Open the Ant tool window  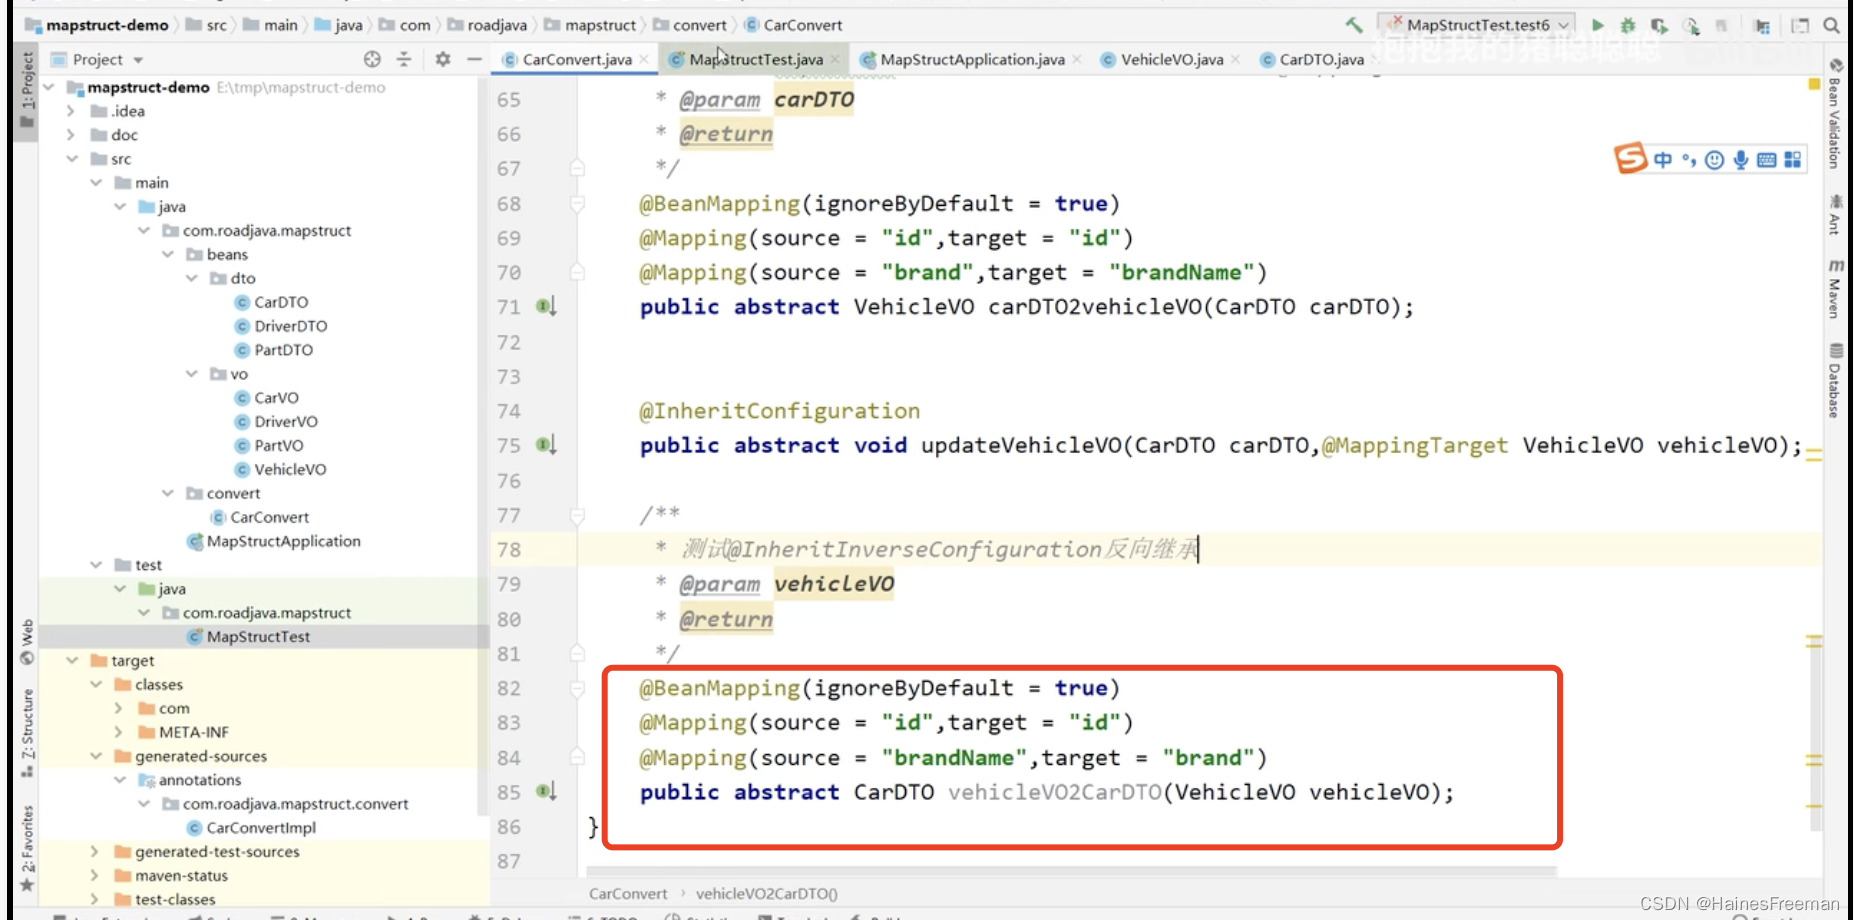coord(1834,216)
